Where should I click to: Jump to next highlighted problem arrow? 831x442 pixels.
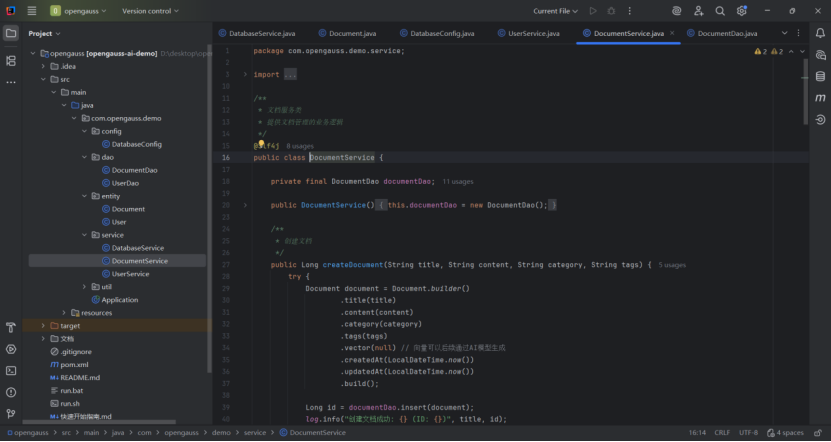click(x=802, y=51)
